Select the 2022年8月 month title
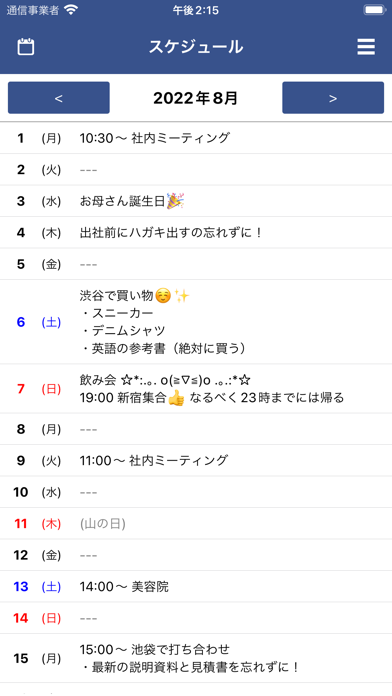 click(x=196, y=98)
